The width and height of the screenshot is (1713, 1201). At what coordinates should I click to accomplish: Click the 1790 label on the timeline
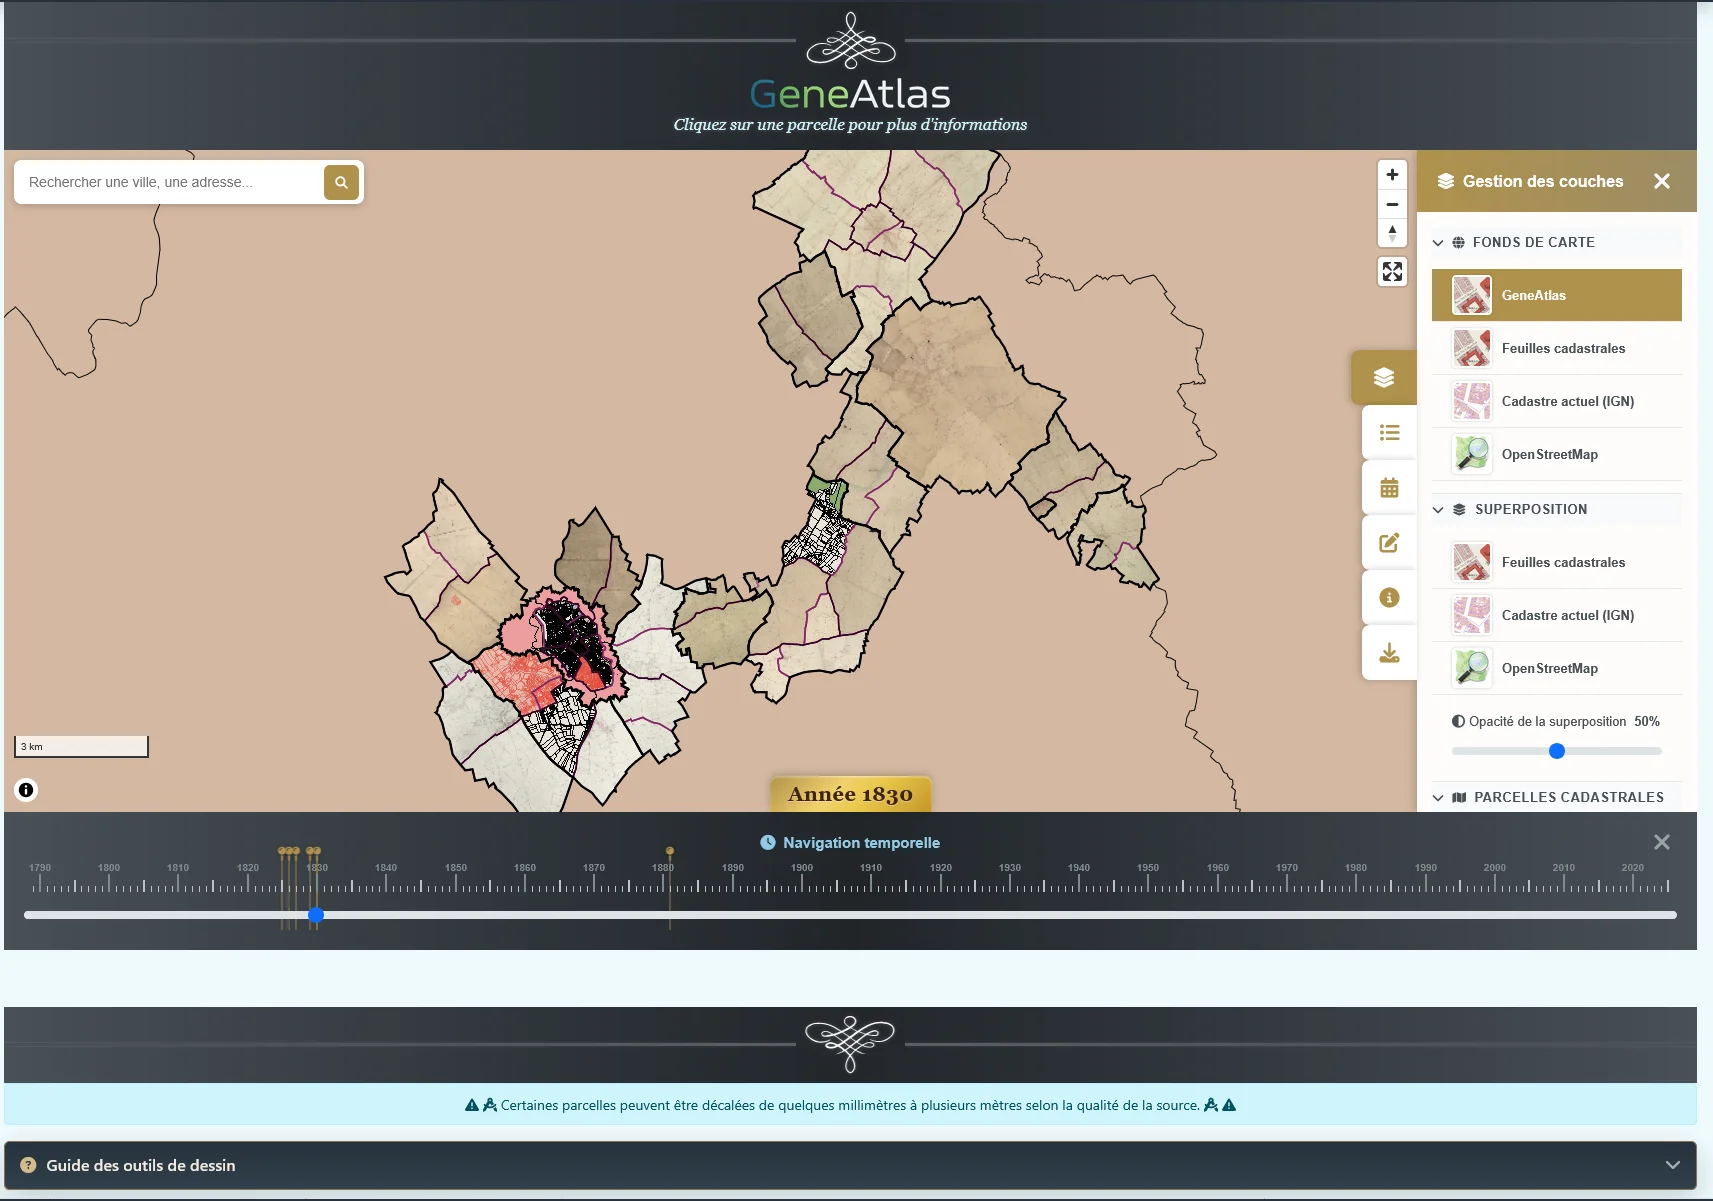tap(40, 868)
